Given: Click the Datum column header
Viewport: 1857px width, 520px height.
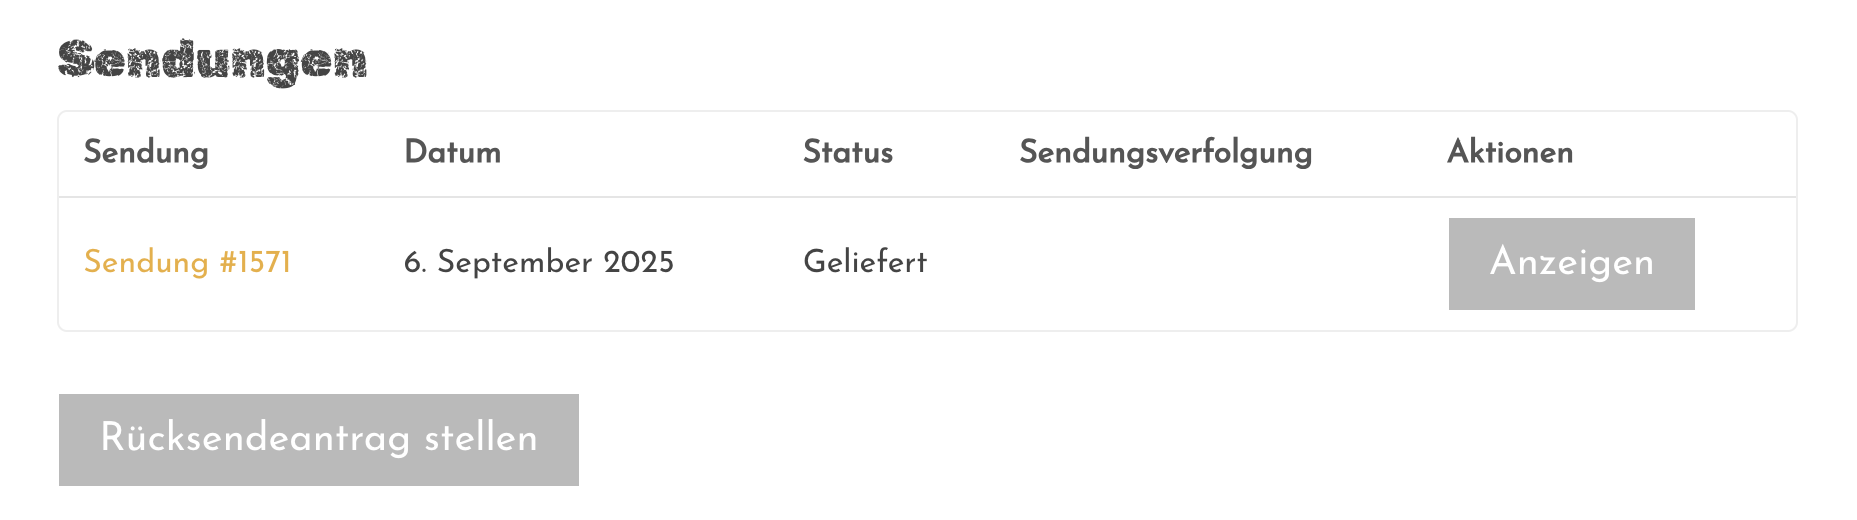Looking at the screenshot, I should [x=452, y=152].
